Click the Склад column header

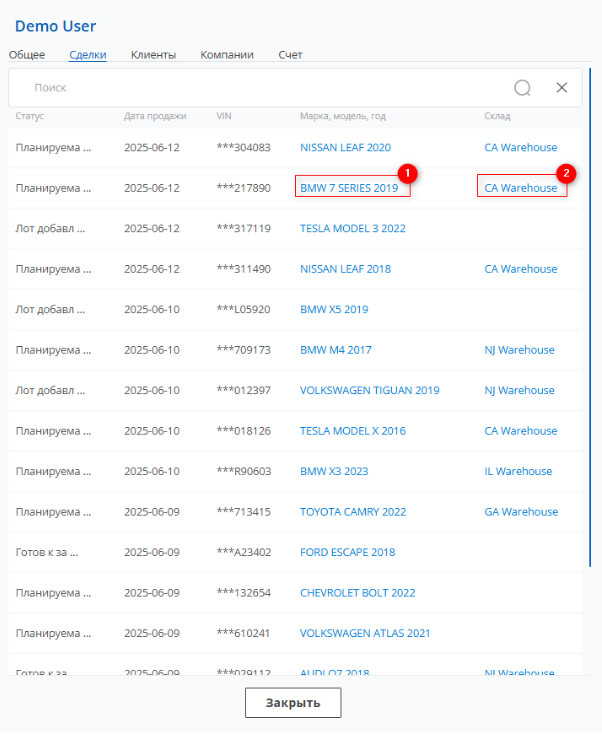point(497,116)
